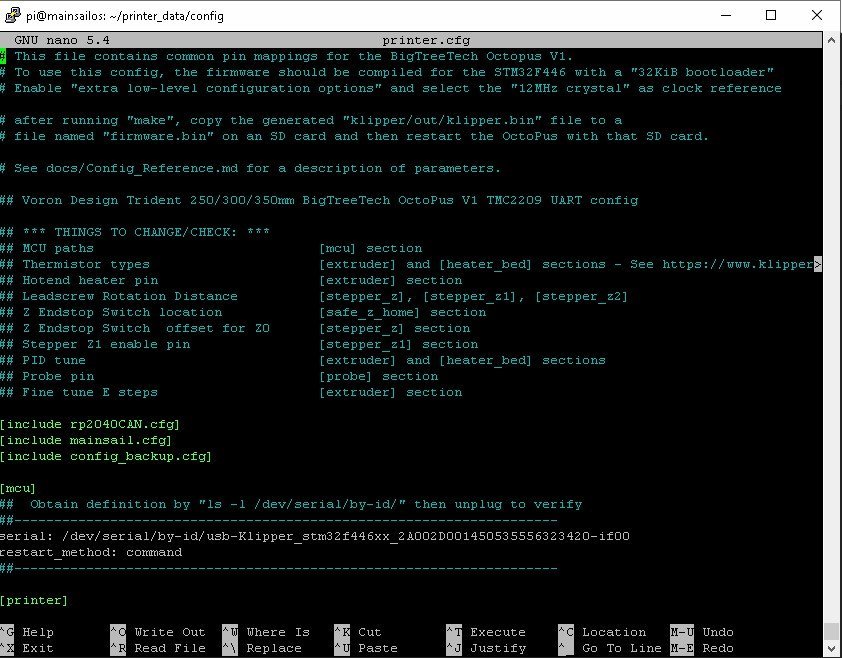The width and height of the screenshot is (842, 658).
Task: Click the green cursor at the first line
Action: [x=3, y=56]
